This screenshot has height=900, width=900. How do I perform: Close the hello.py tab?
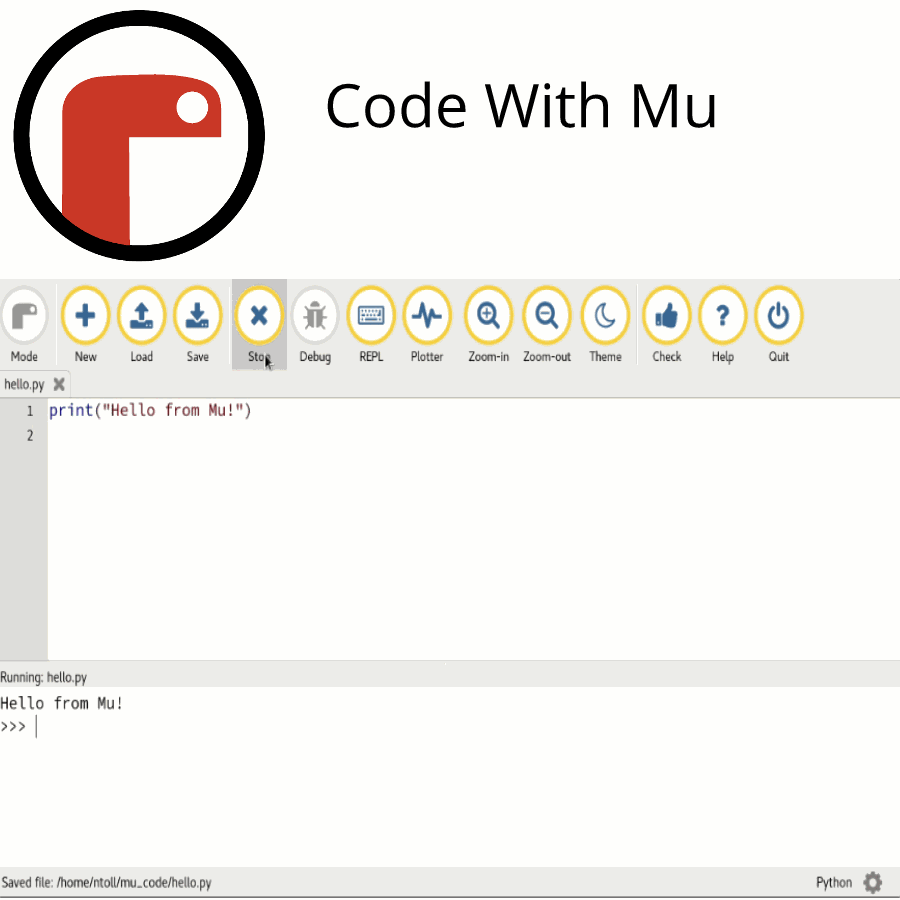[59, 384]
